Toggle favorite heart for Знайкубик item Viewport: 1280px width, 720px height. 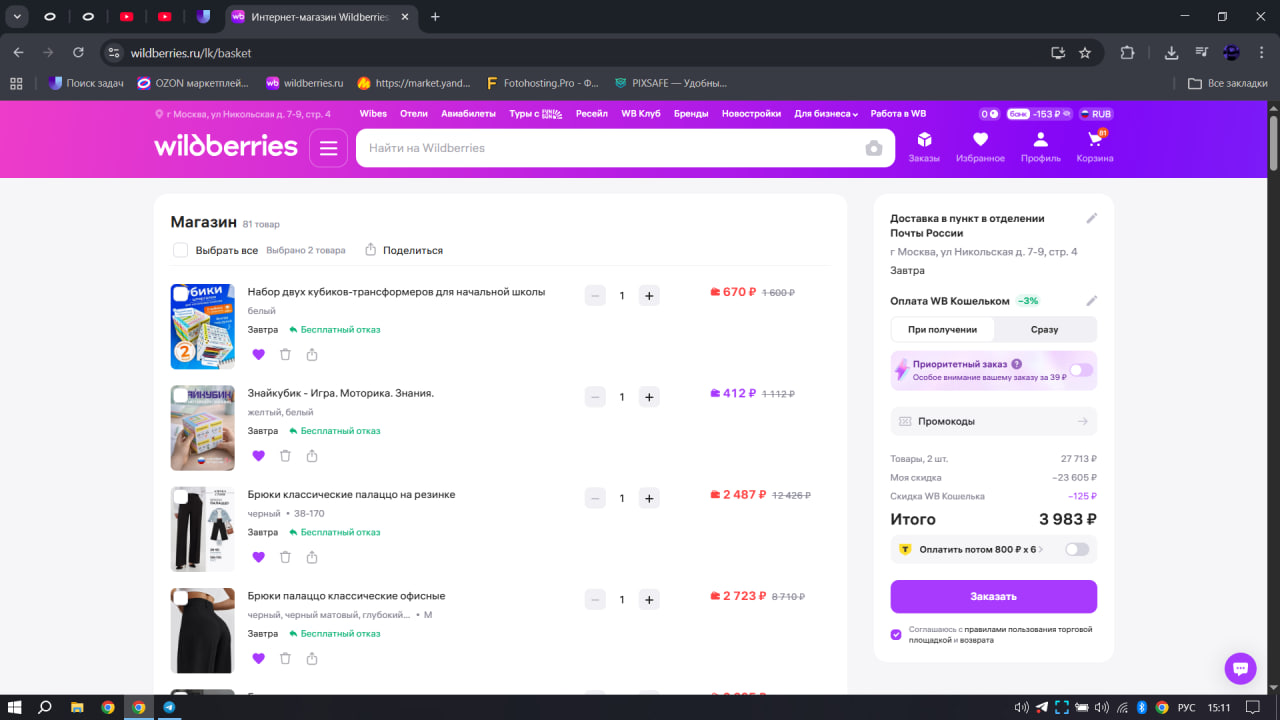pyautogui.click(x=258, y=456)
